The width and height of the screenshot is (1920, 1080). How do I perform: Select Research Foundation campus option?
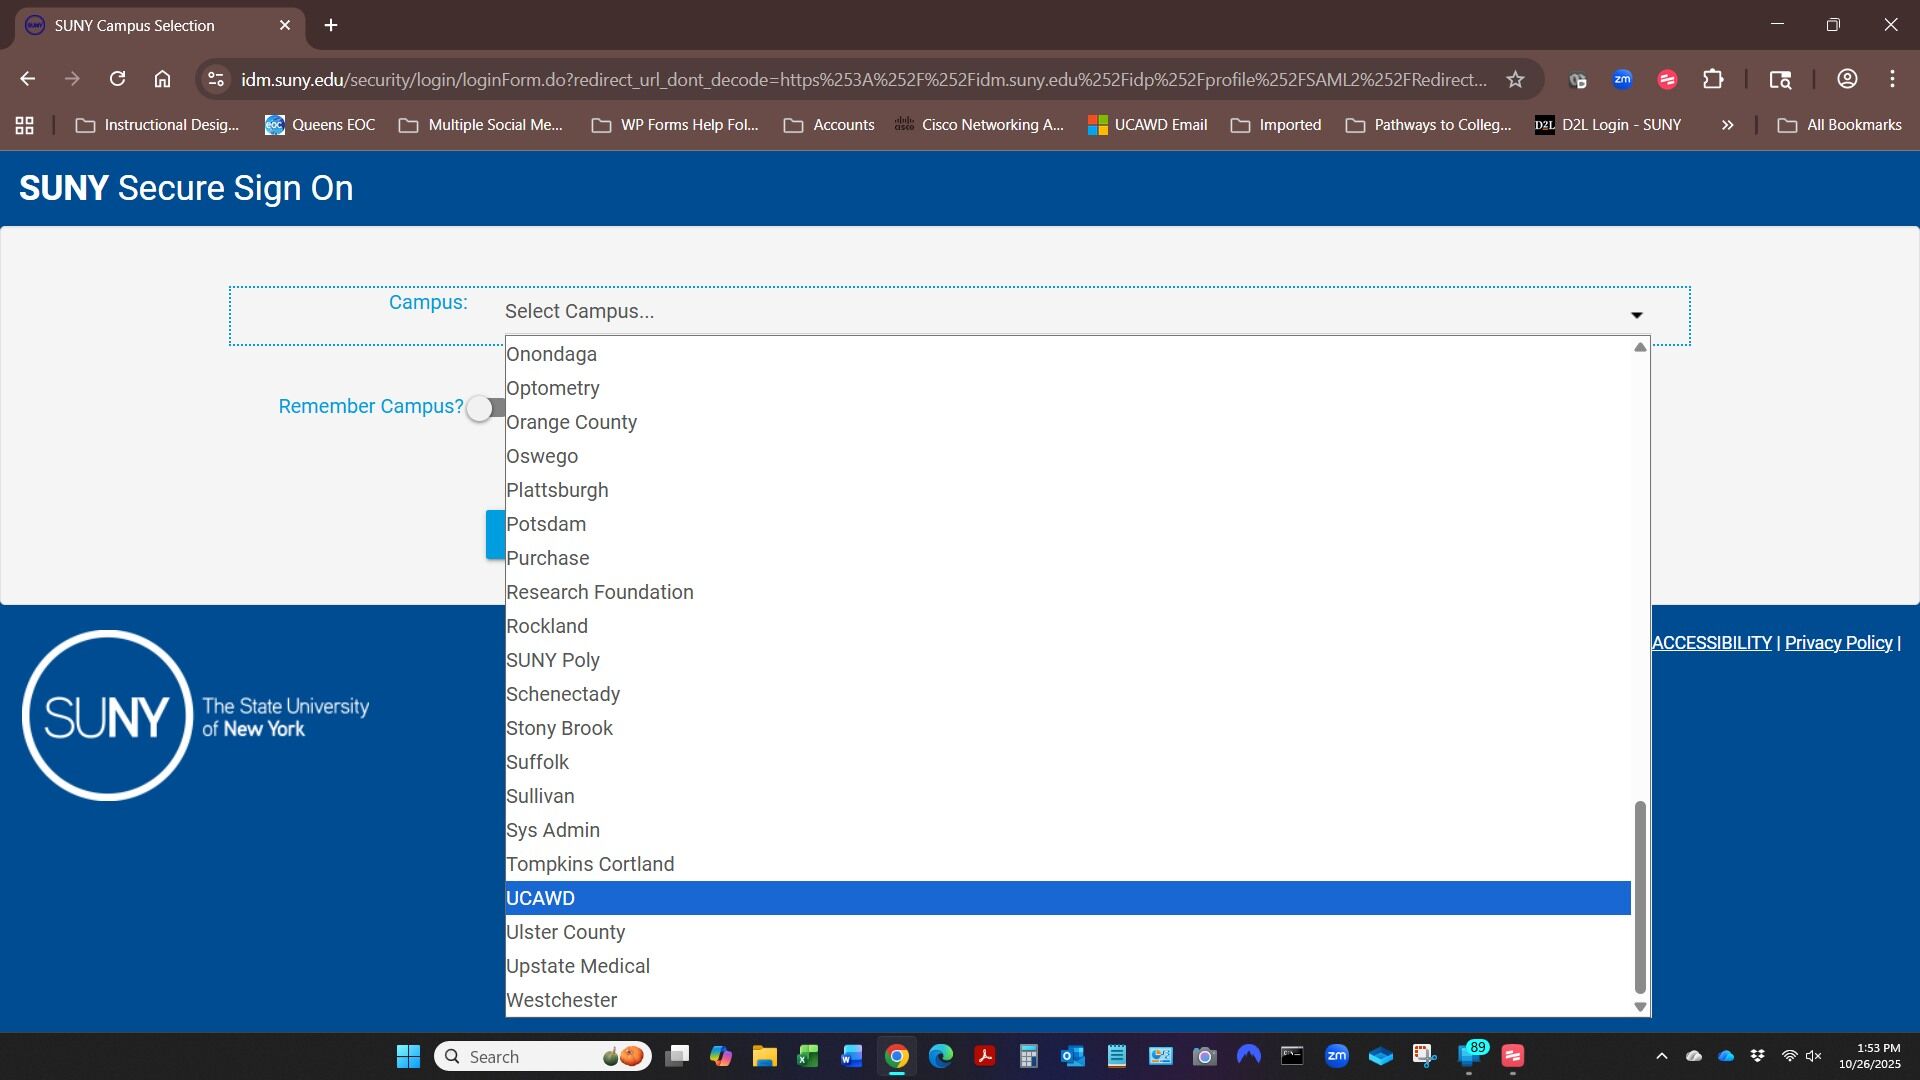tap(1068, 592)
